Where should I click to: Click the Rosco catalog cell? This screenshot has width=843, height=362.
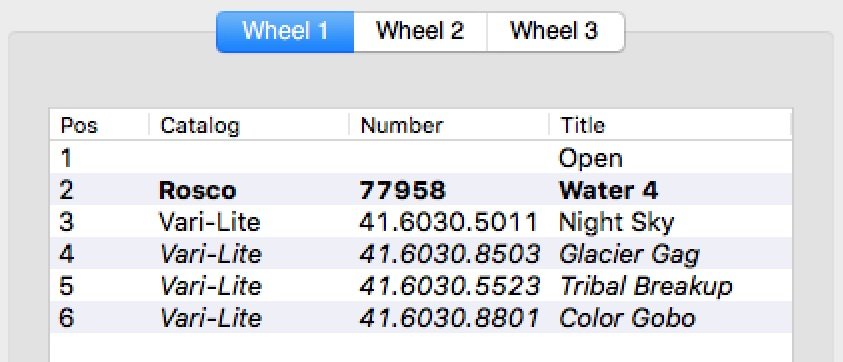[197, 190]
